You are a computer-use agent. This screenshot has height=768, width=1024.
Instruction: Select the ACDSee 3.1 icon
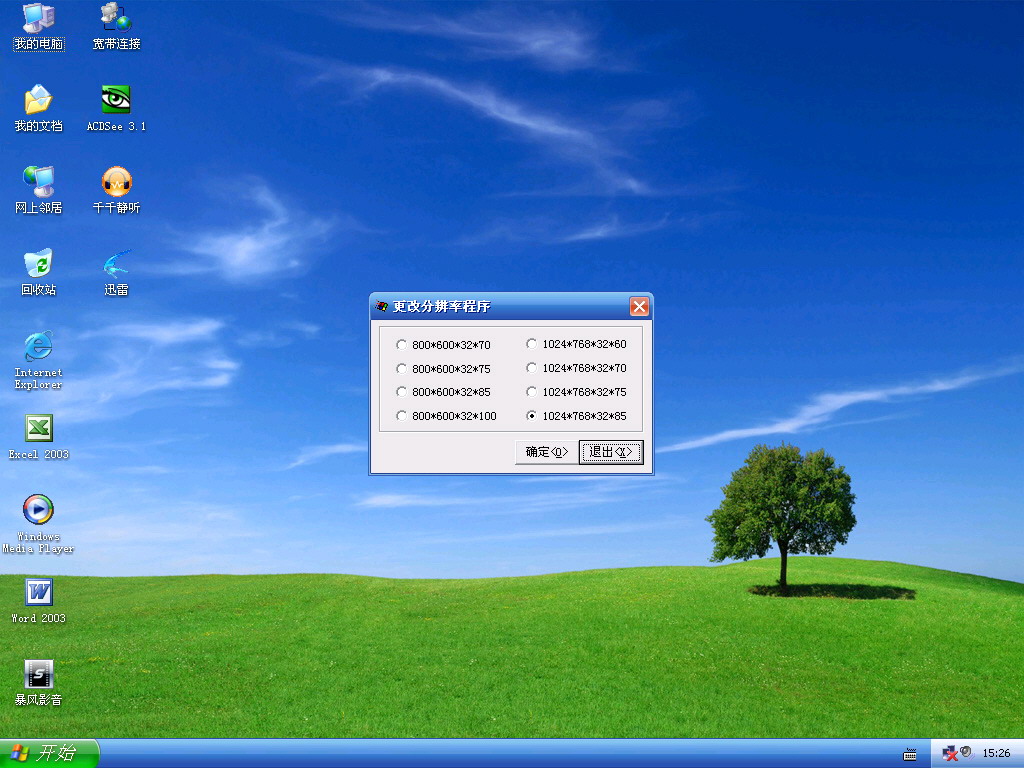tap(116, 108)
